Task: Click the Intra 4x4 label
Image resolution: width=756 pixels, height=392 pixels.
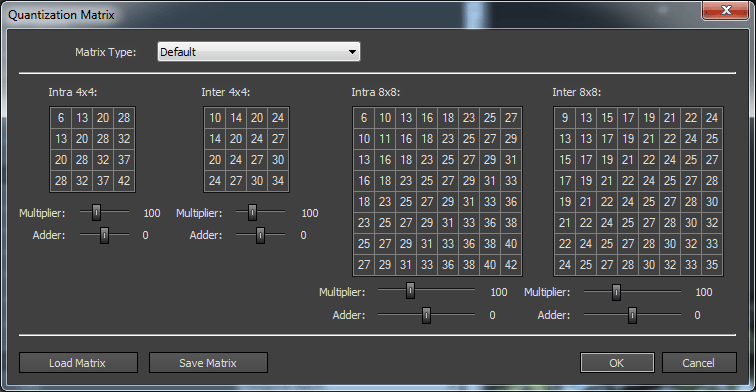Action: (x=73, y=92)
